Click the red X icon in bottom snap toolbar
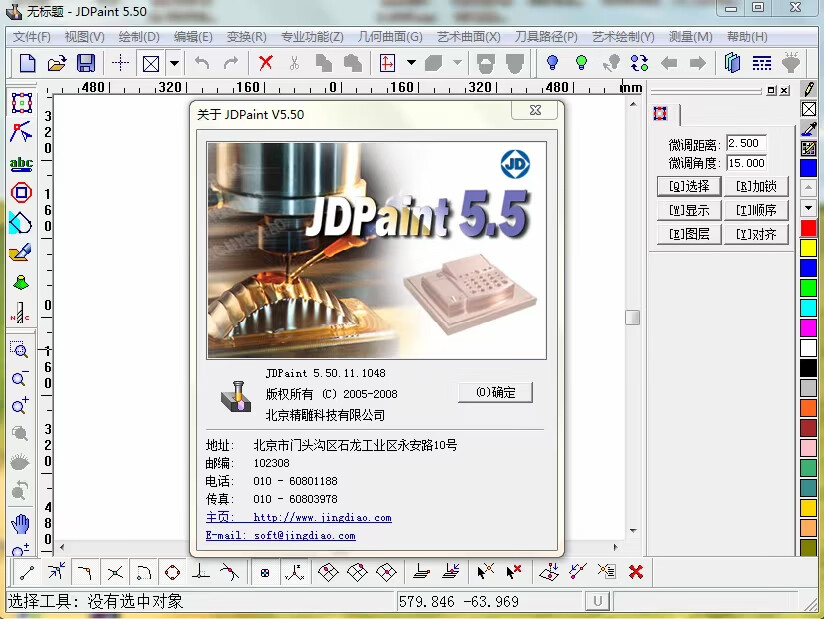The image size is (824, 619). [x=636, y=571]
